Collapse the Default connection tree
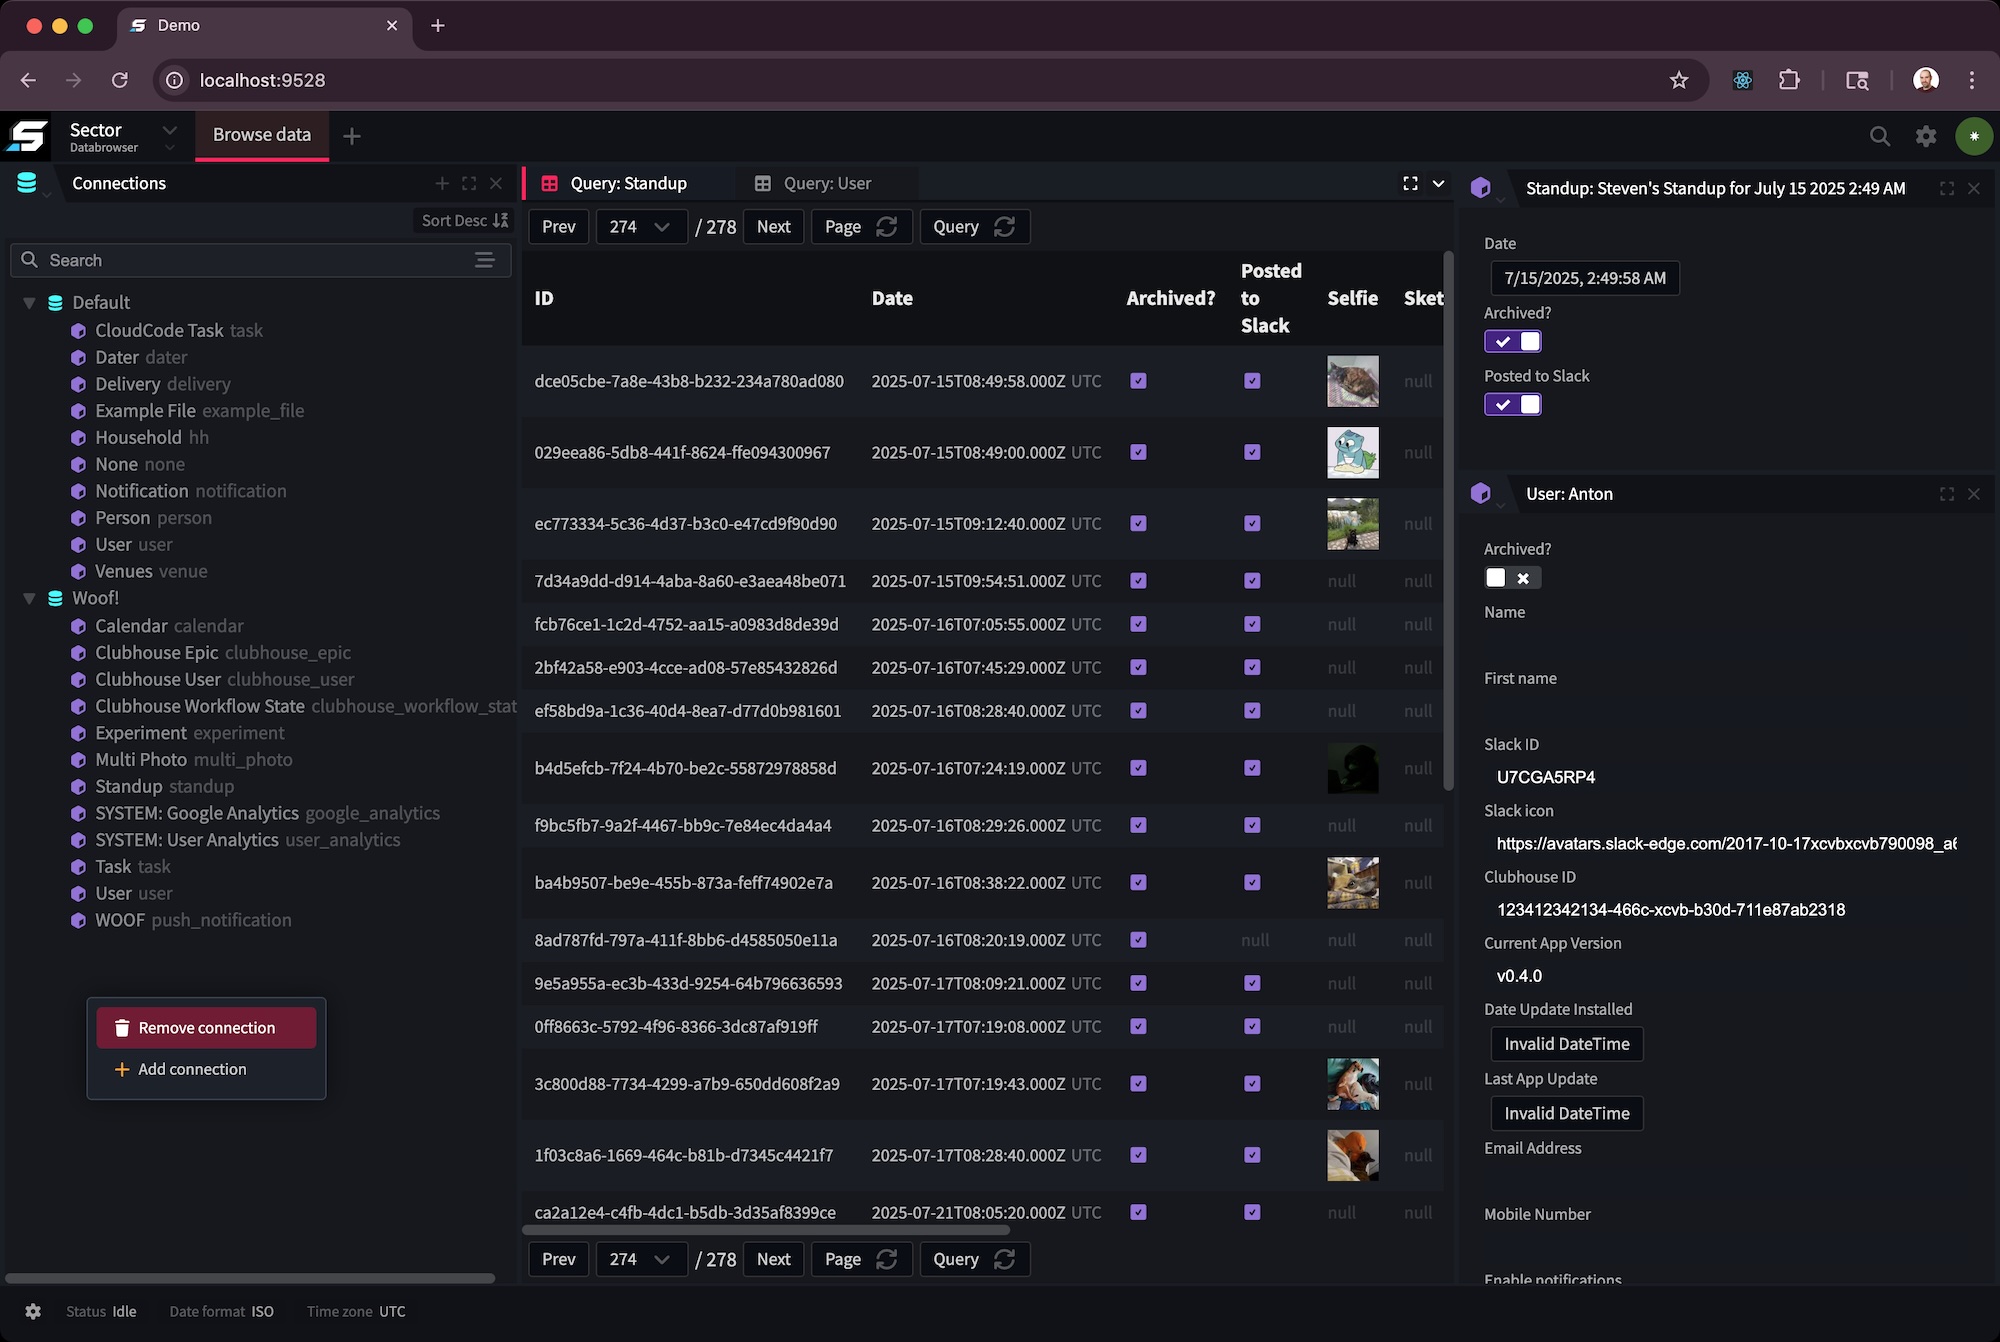This screenshot has height=1342, width=2000. tap(30, 302)
